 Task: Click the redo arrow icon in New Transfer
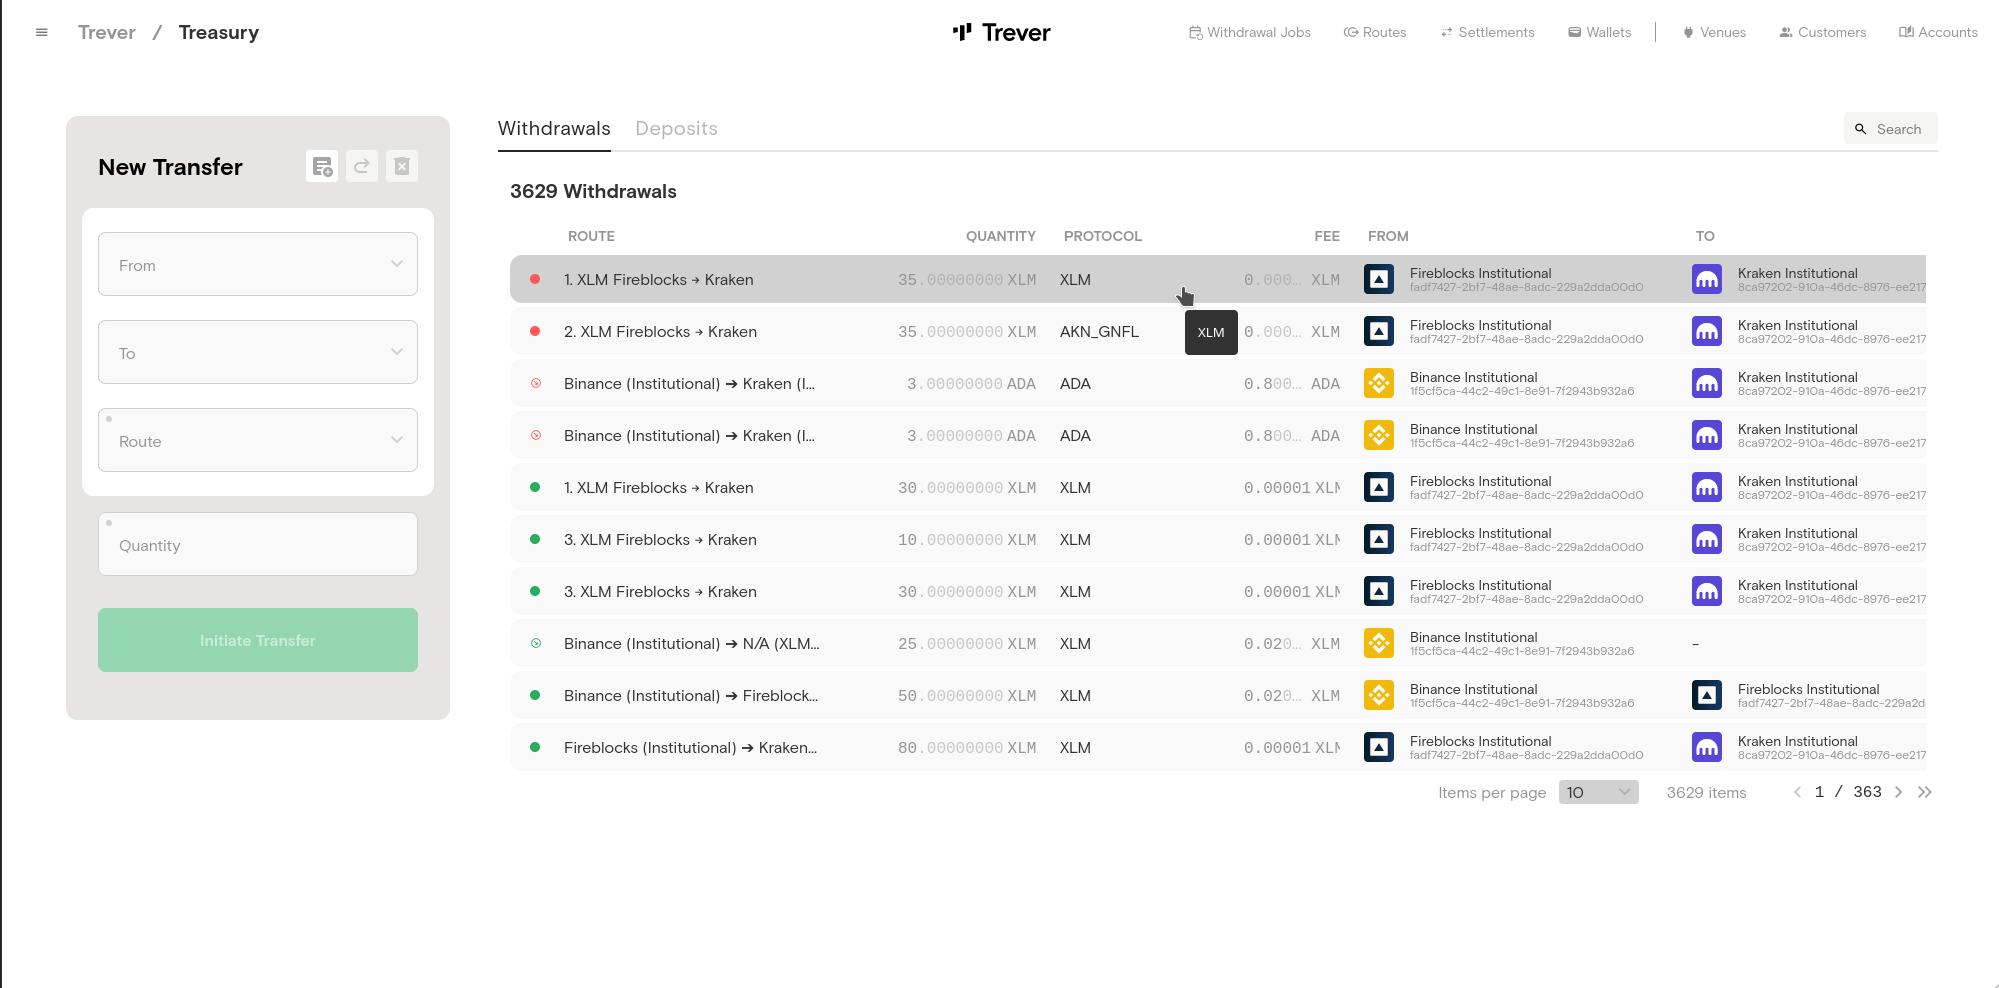tap(362, 166)
